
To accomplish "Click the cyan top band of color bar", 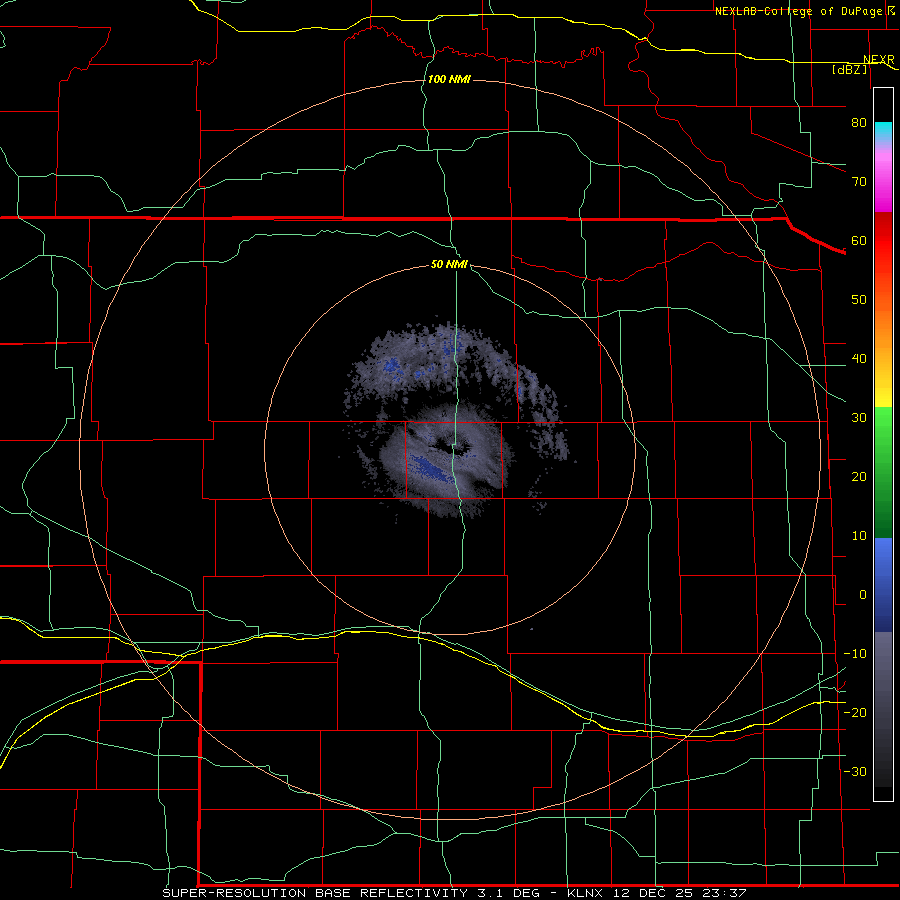I will tap(883, 132).
